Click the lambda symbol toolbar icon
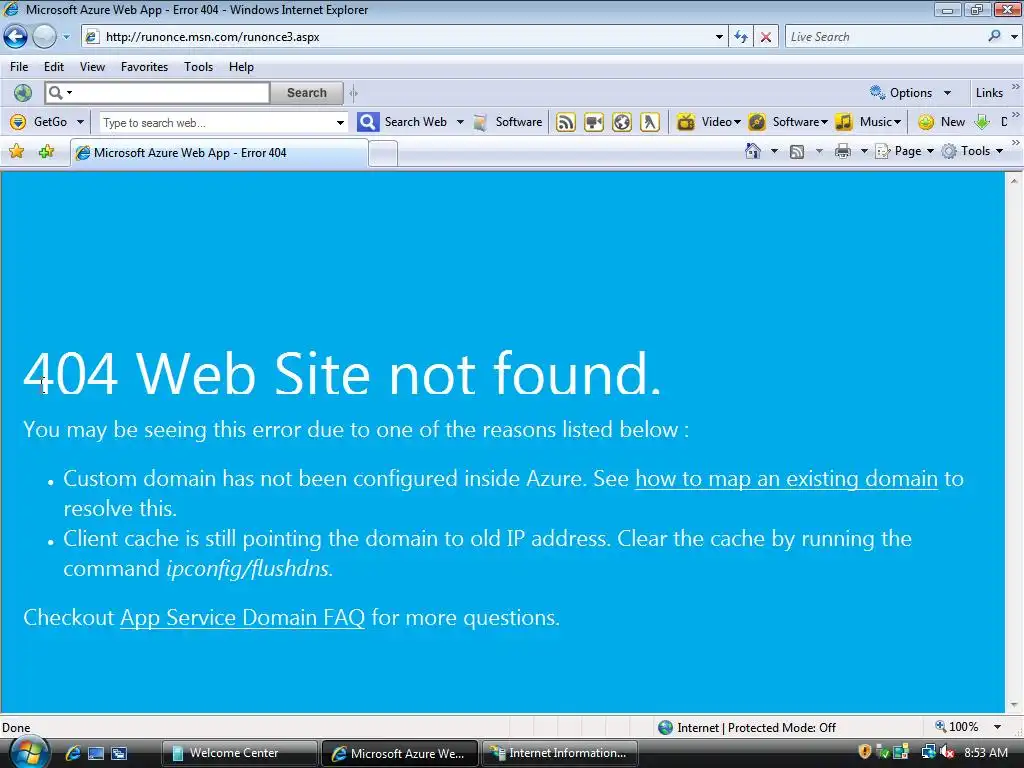 click(650, 122)
